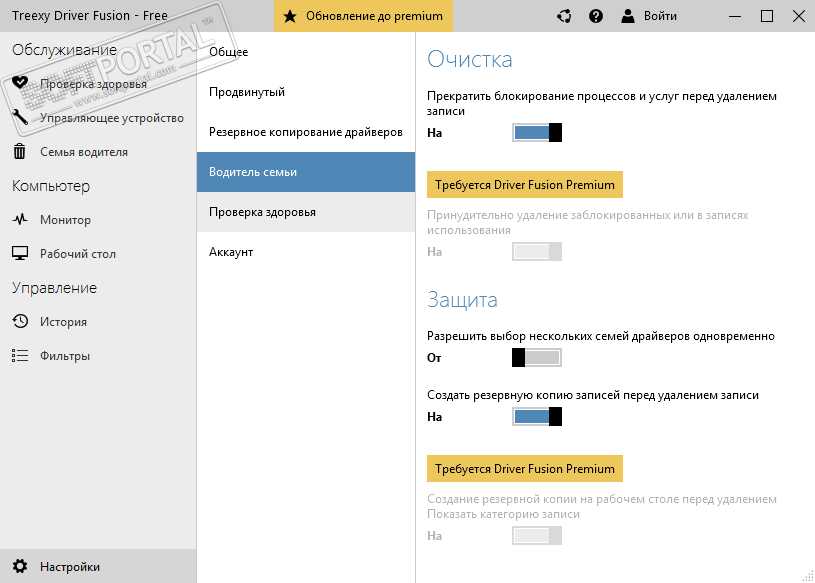Click the user profile icon beside Войти

tap(628, 16)
